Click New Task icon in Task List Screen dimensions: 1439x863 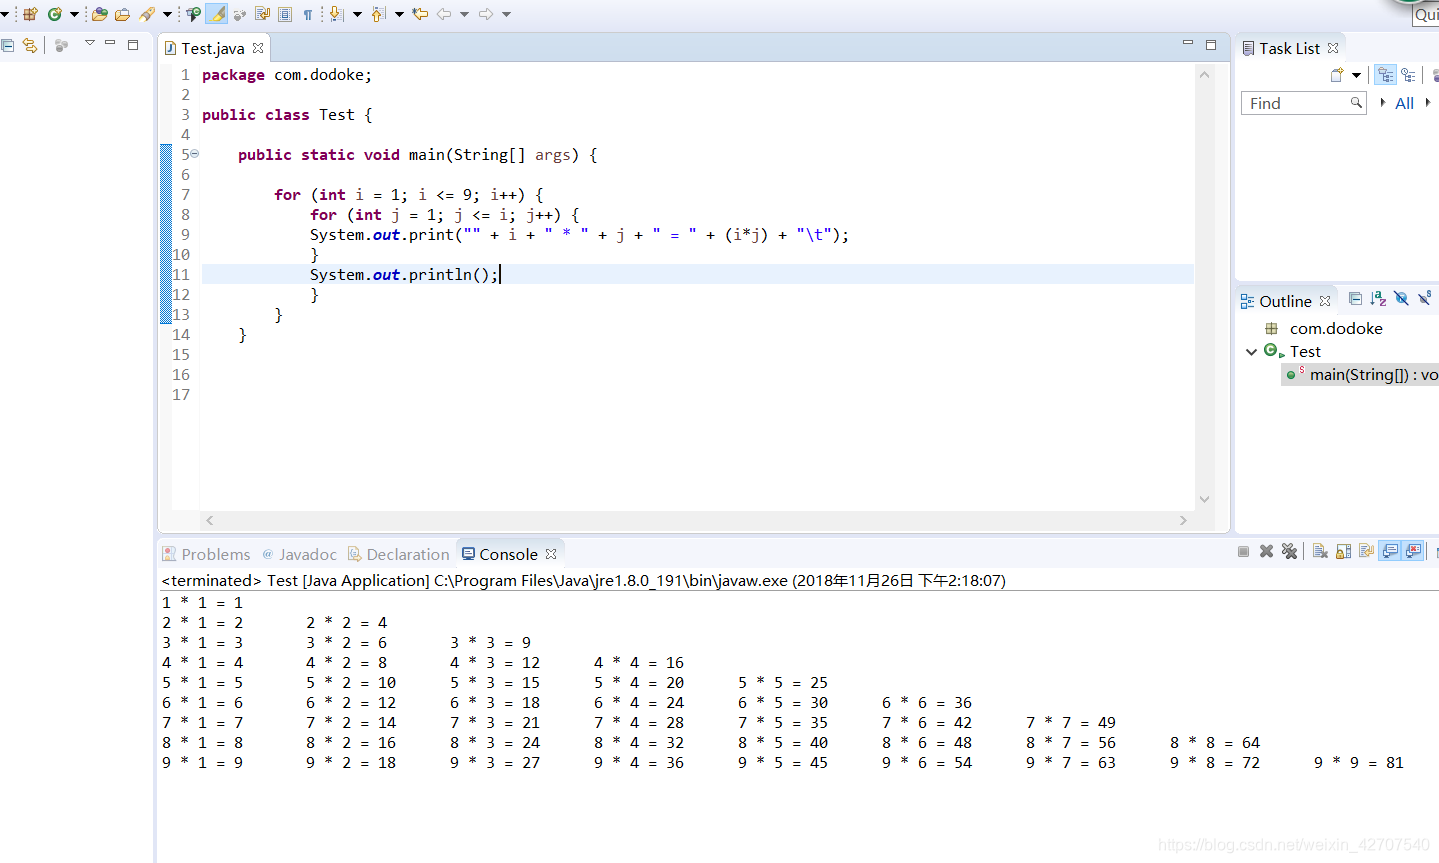pyautogui.click(x=1337, y=75)
